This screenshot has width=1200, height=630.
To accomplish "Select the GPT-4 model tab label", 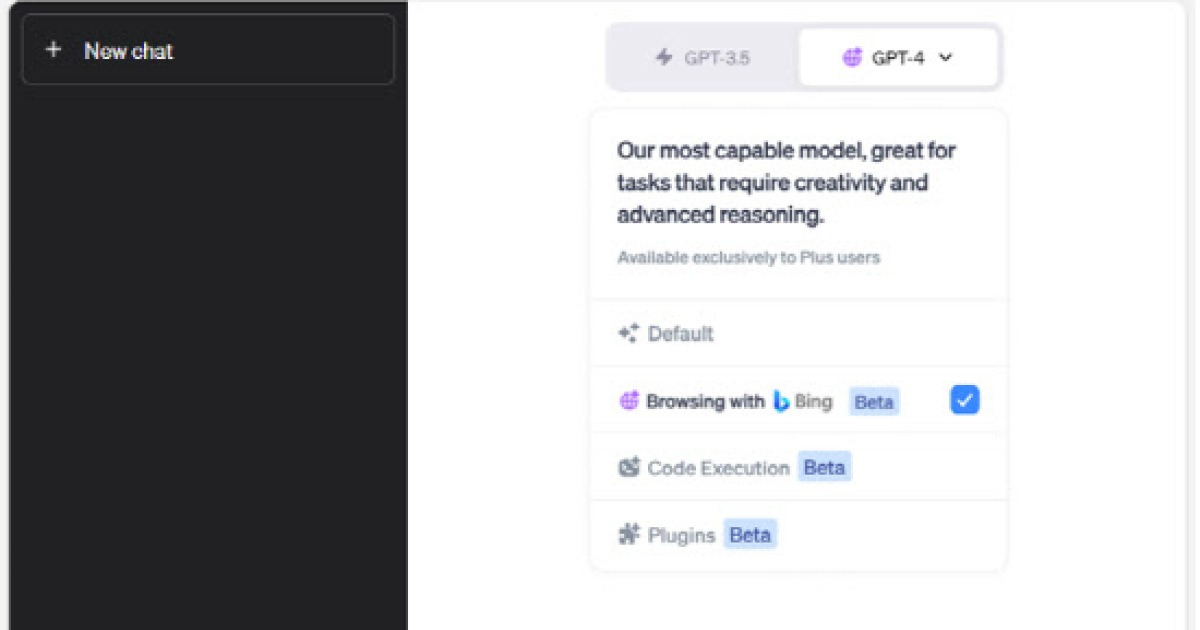I will coord(897,58).
